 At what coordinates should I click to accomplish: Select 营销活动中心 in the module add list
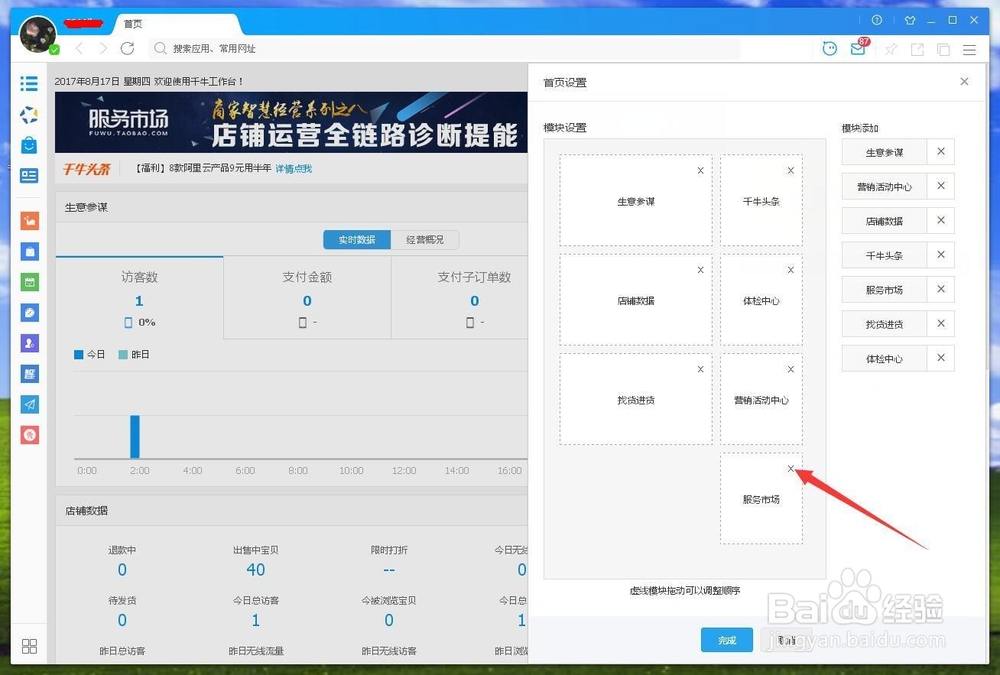click(884, 187)
